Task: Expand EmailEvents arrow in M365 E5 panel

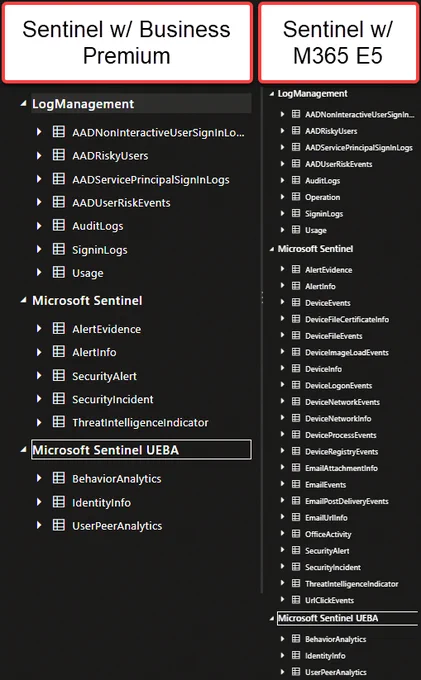Action: (x=282, y=484)
